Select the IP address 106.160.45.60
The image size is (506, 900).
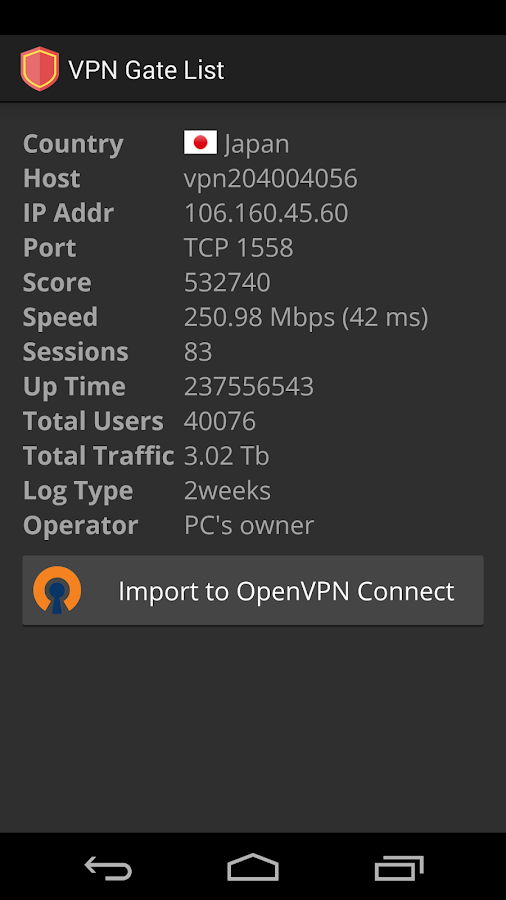pos(266,214)
